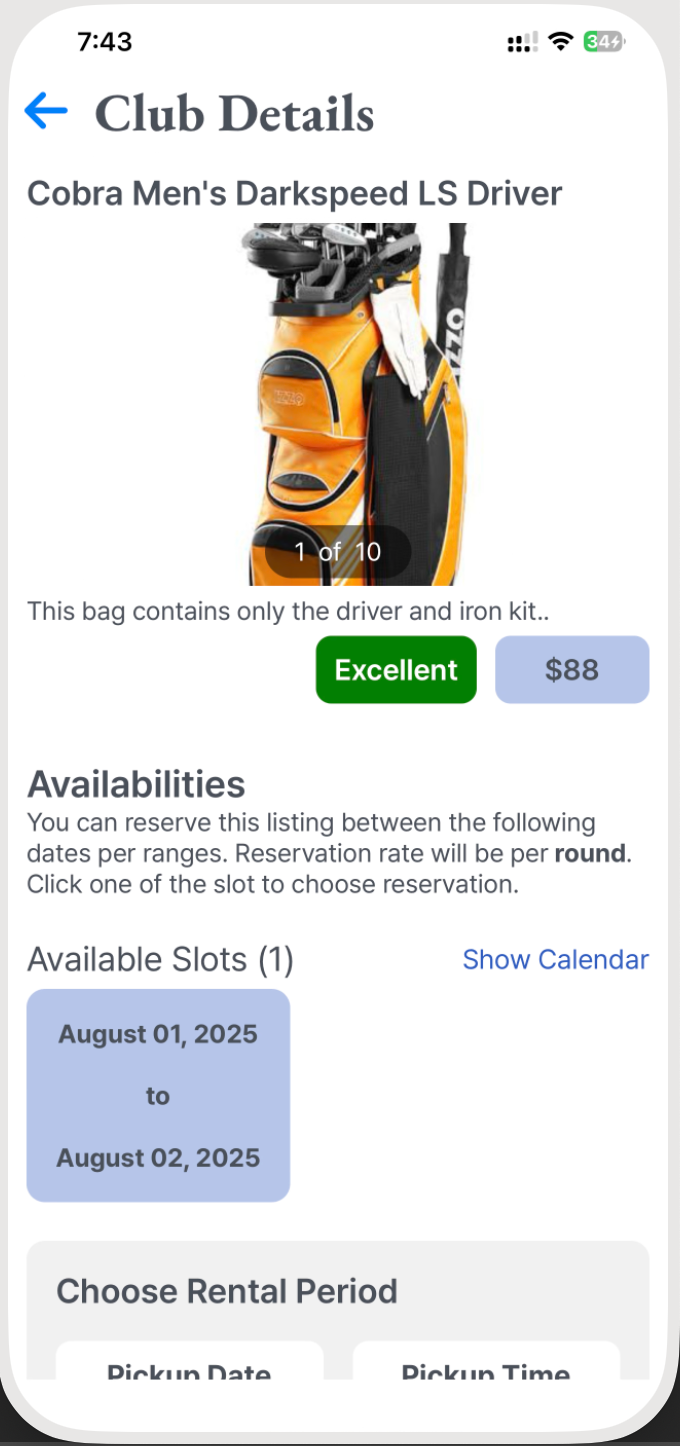
Task: Tap the Availabilities section heading
Action: tap(136, 784)
